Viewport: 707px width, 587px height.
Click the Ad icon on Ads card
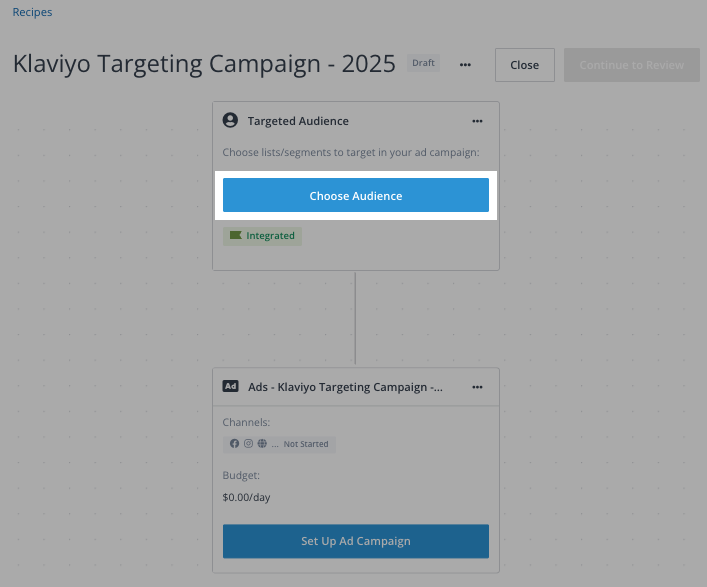[x=230, y=386]
